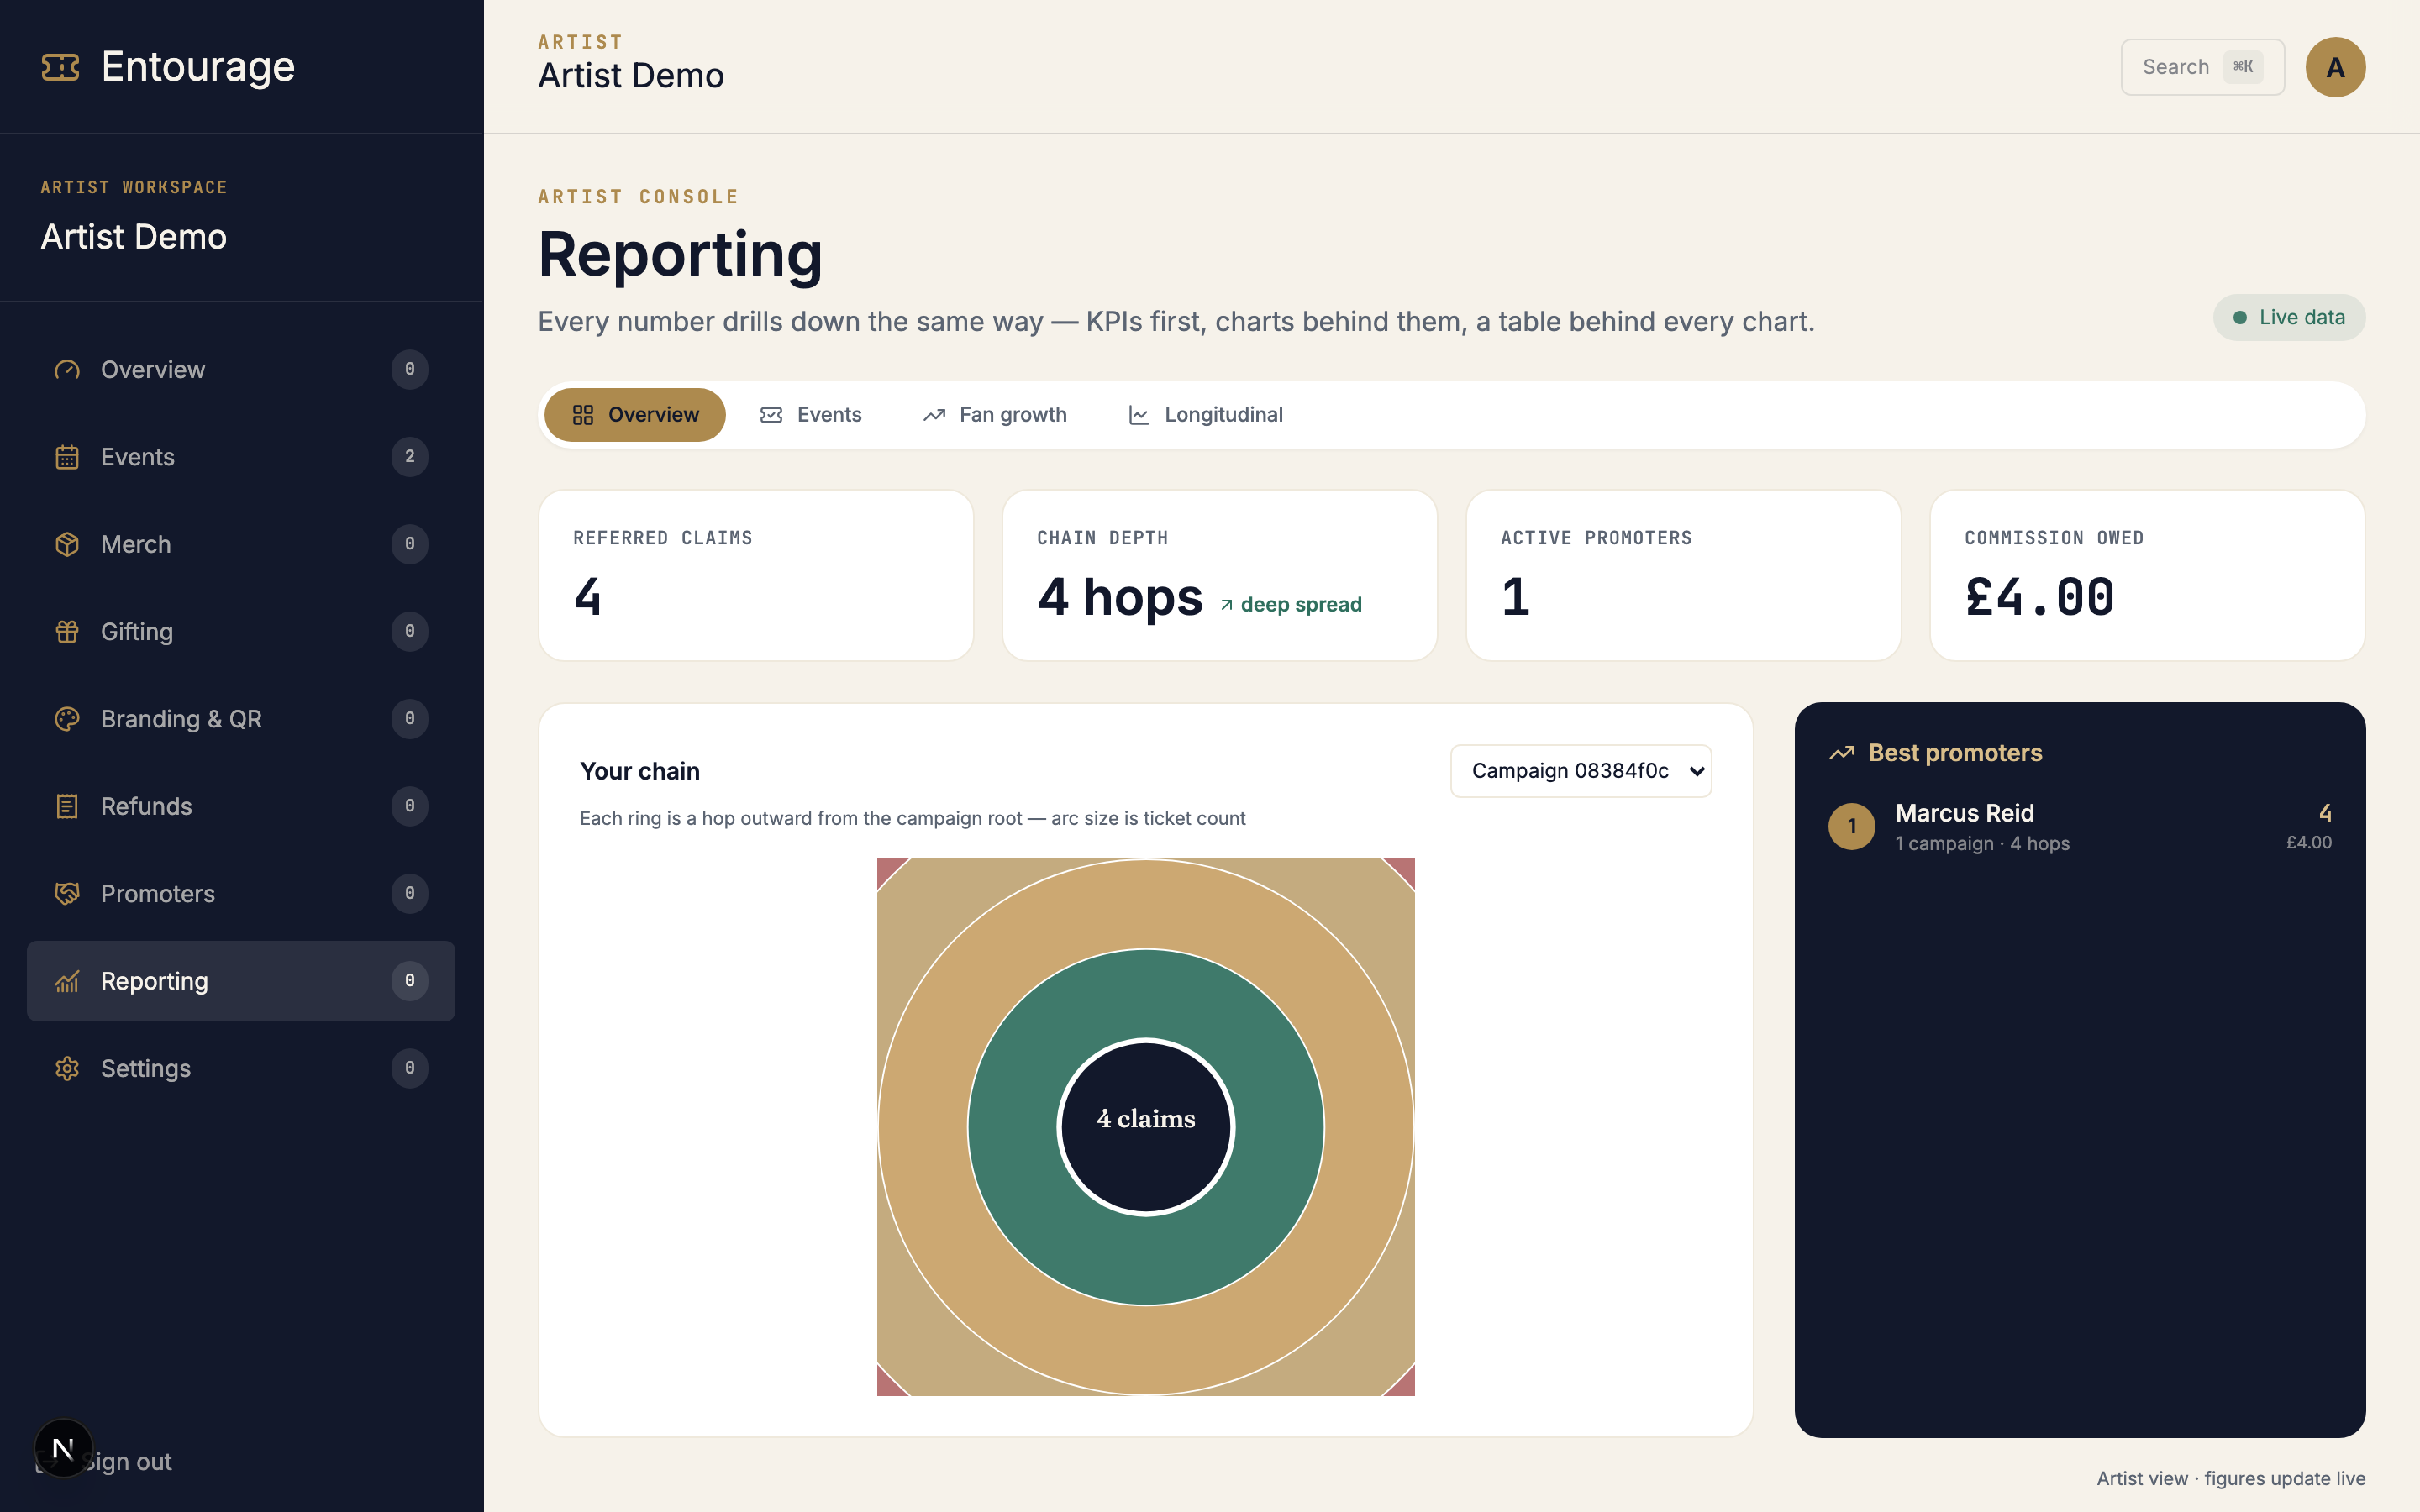Click the Events count badge 2
Image resolution: width=2420 pixels, height=1512 pixels.
click(x=410, y=457)
